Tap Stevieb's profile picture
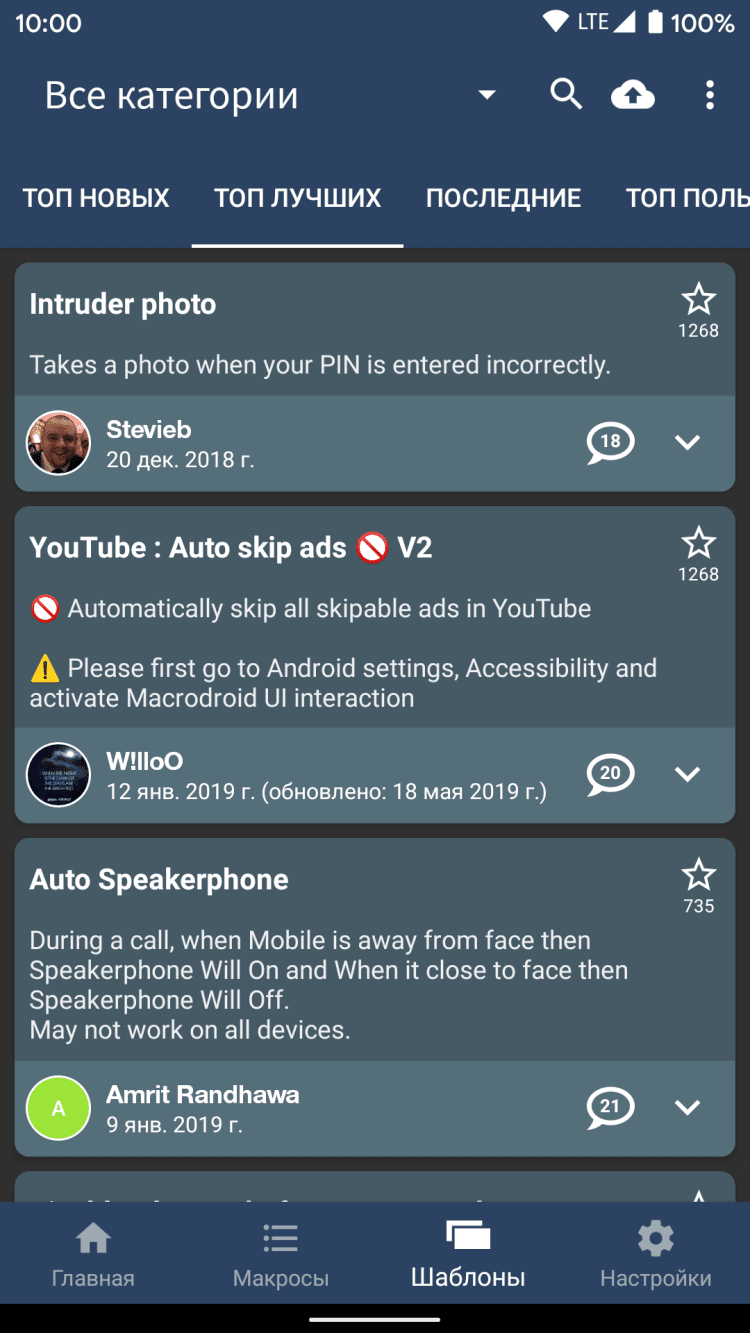The width and height of the screenshot is (750, 1333). (x=58, y=443)
